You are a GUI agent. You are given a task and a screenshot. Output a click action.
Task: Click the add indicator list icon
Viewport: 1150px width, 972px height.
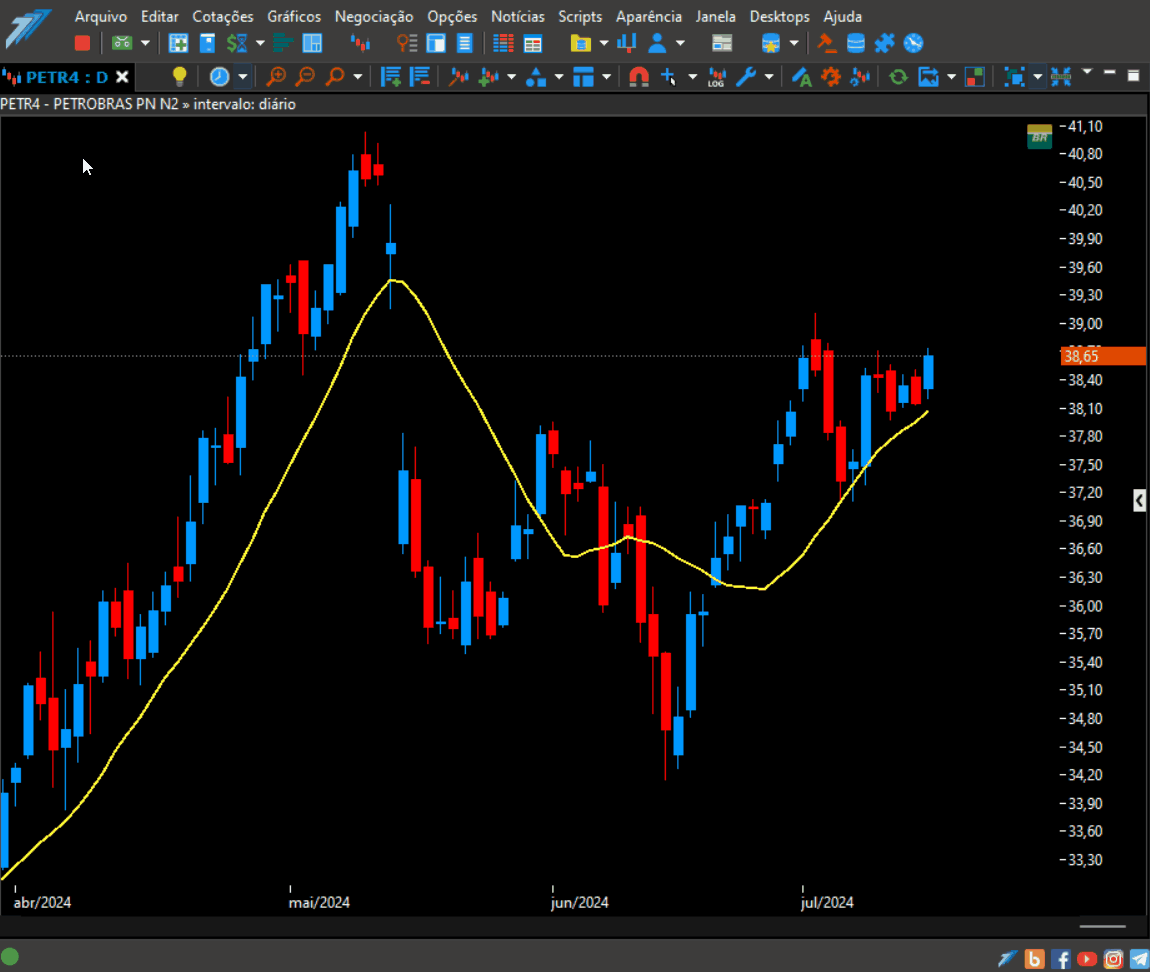tap(391, 76)
